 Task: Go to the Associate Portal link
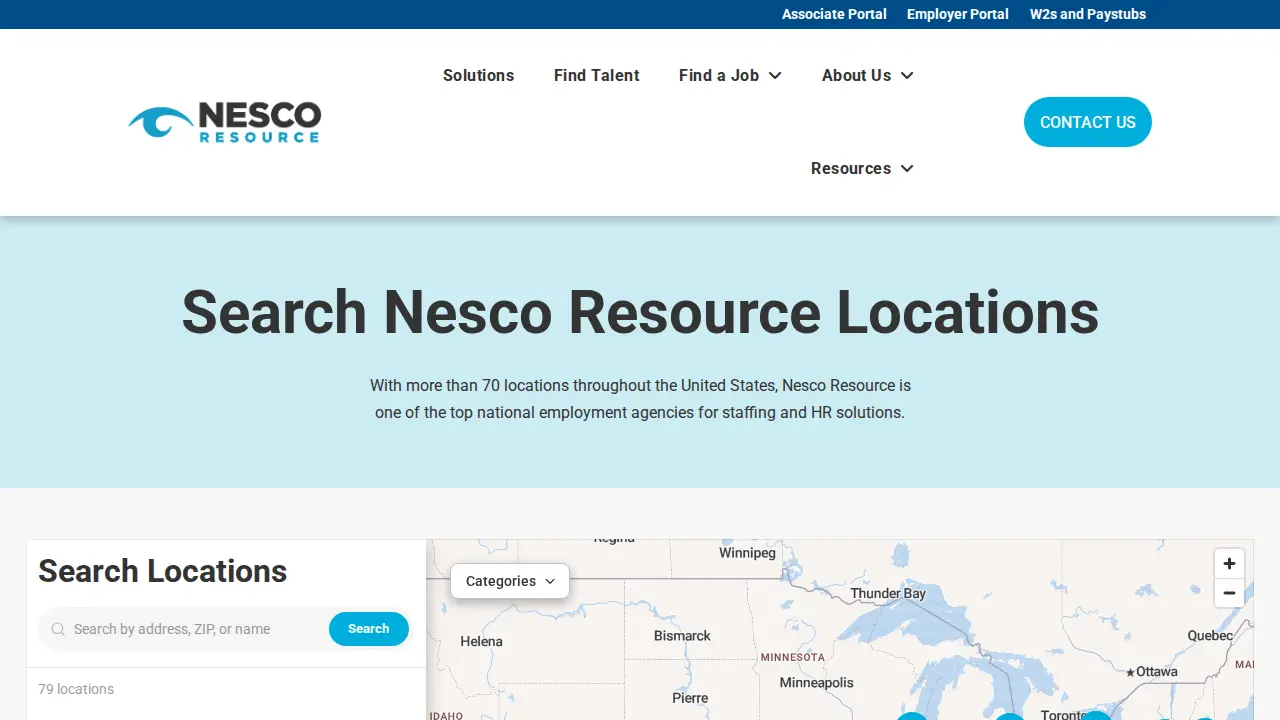click(834, 14)
